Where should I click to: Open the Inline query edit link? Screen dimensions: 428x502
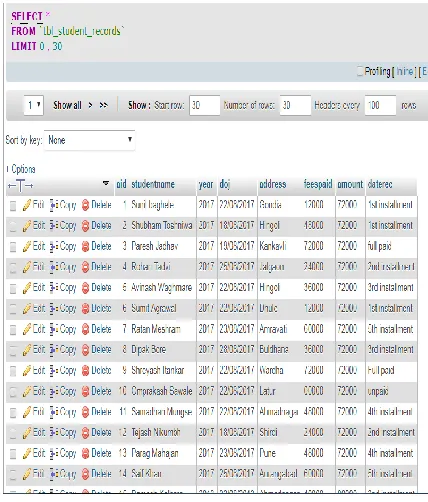pyautogui.click(x=405, y=71)
